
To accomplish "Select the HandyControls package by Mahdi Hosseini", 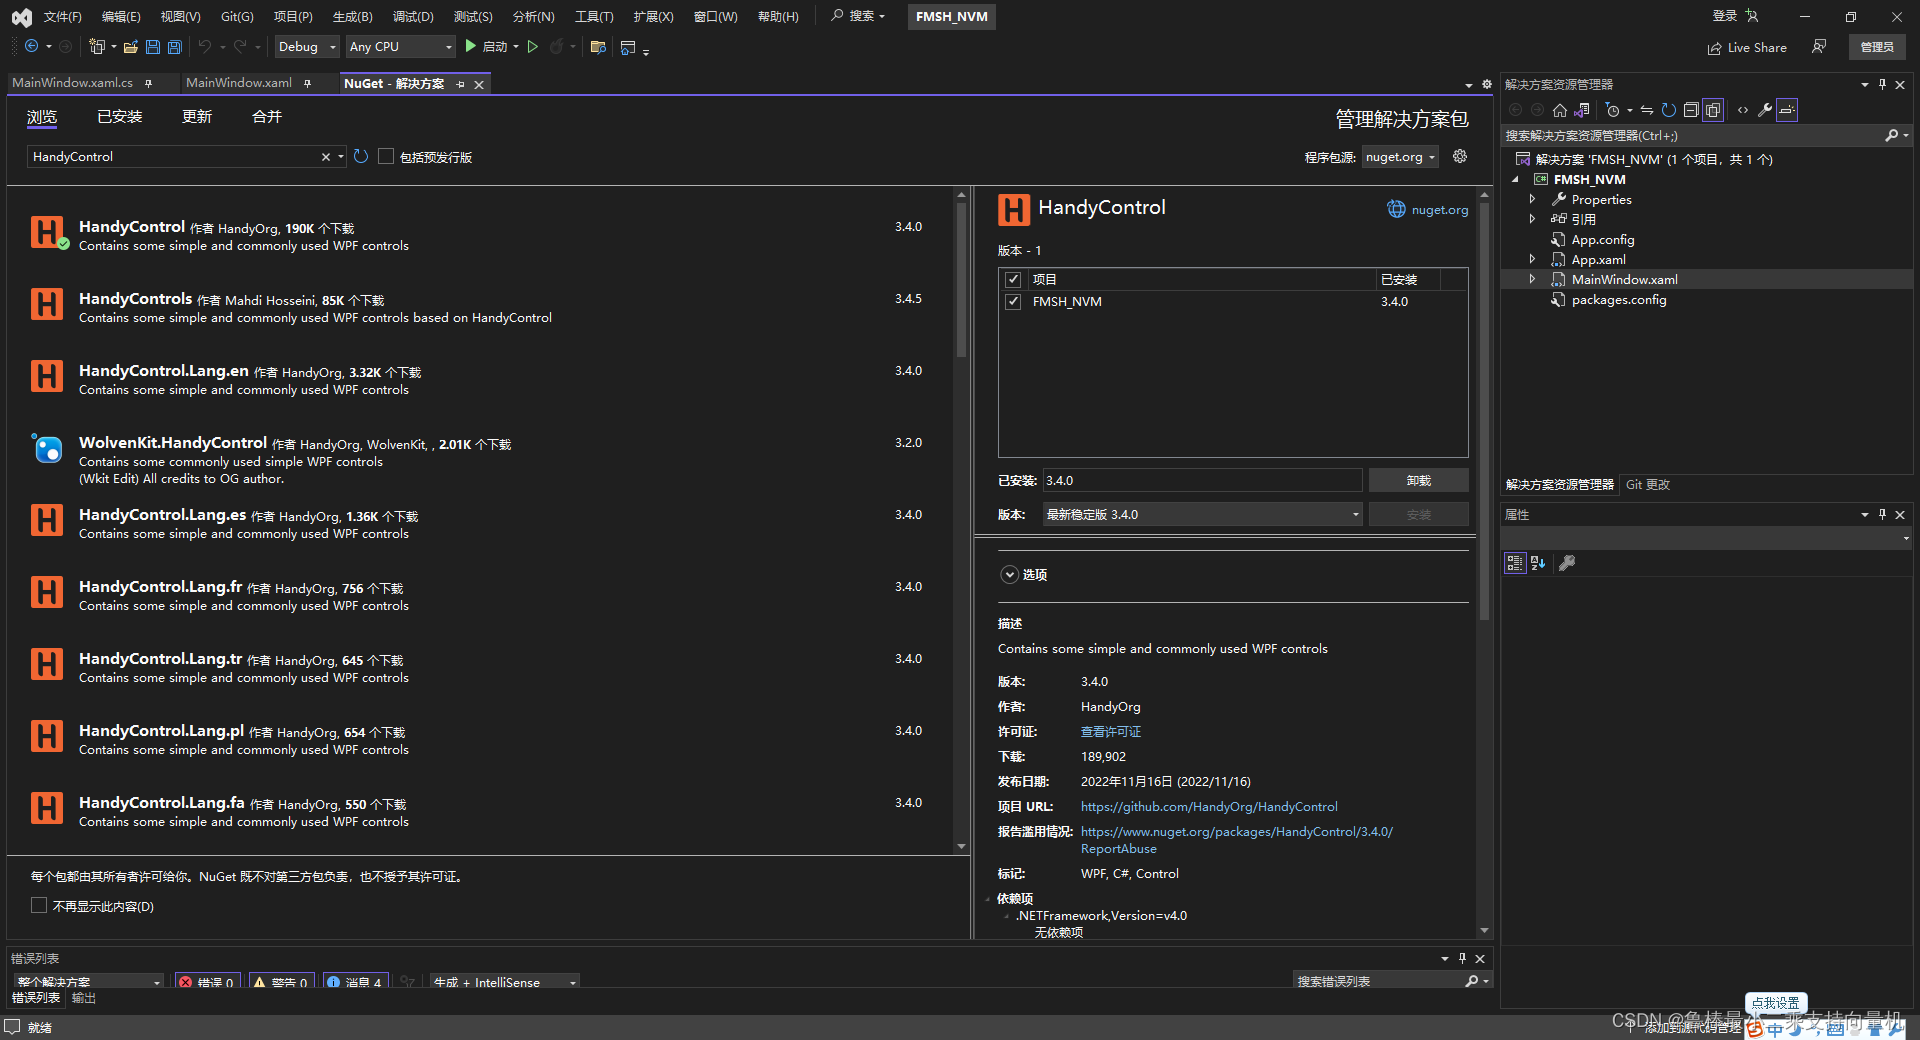I will click(480, 307).
